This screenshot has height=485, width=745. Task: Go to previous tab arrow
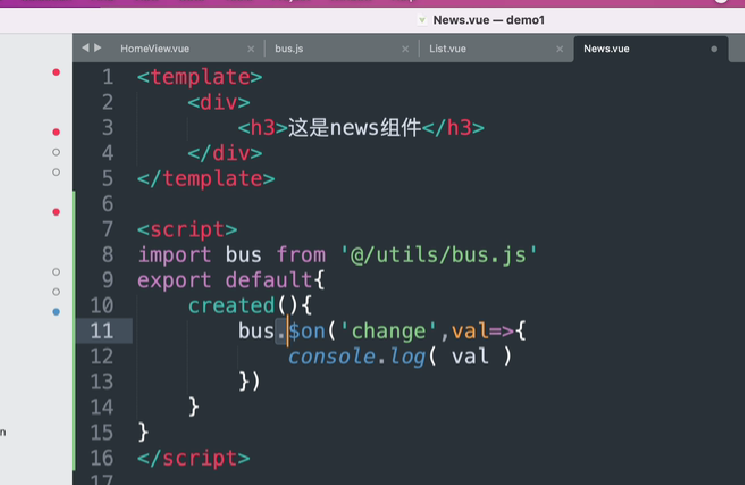pos(86,48)
